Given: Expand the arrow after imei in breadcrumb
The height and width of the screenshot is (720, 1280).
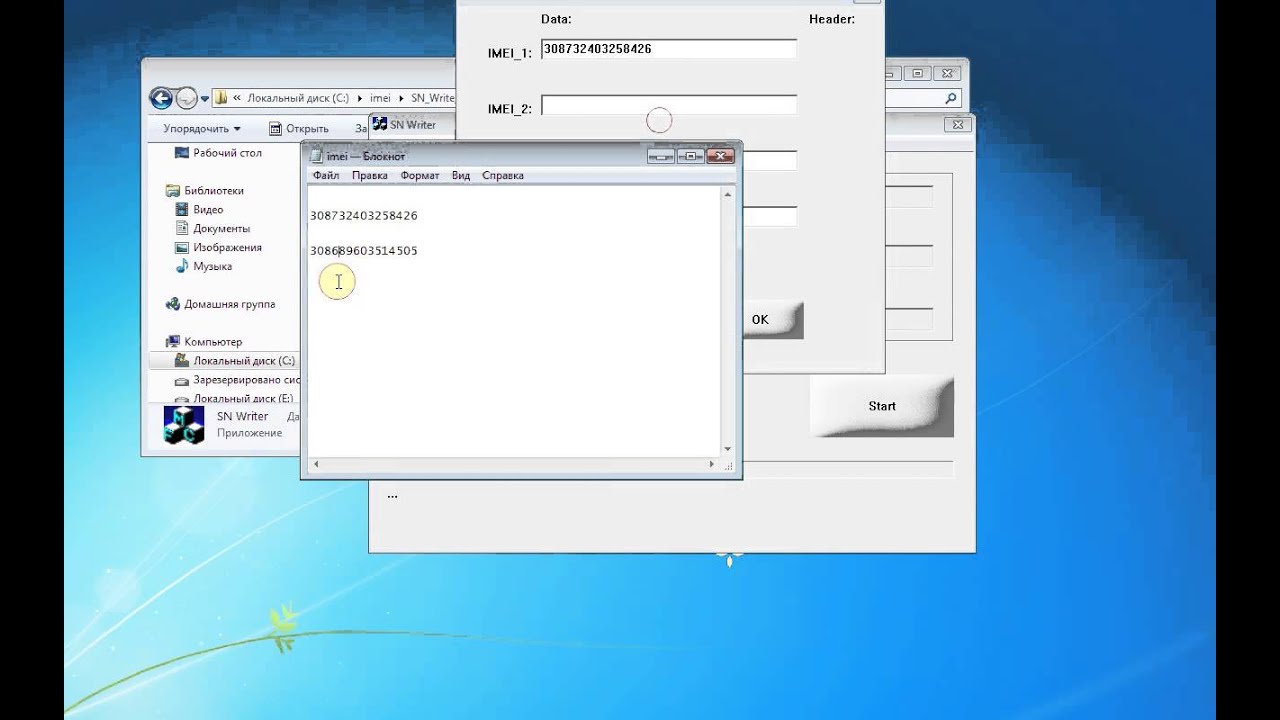Looking at the screenshot, I should click(x=401, y=98).
